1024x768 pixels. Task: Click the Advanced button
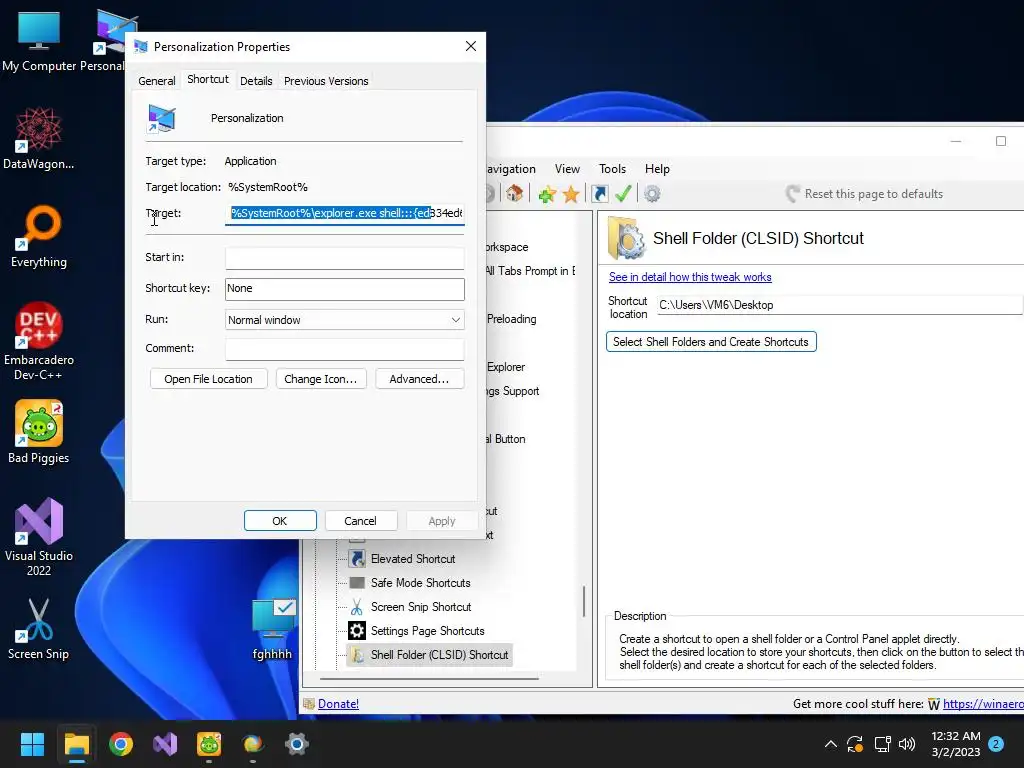(419, 379)
